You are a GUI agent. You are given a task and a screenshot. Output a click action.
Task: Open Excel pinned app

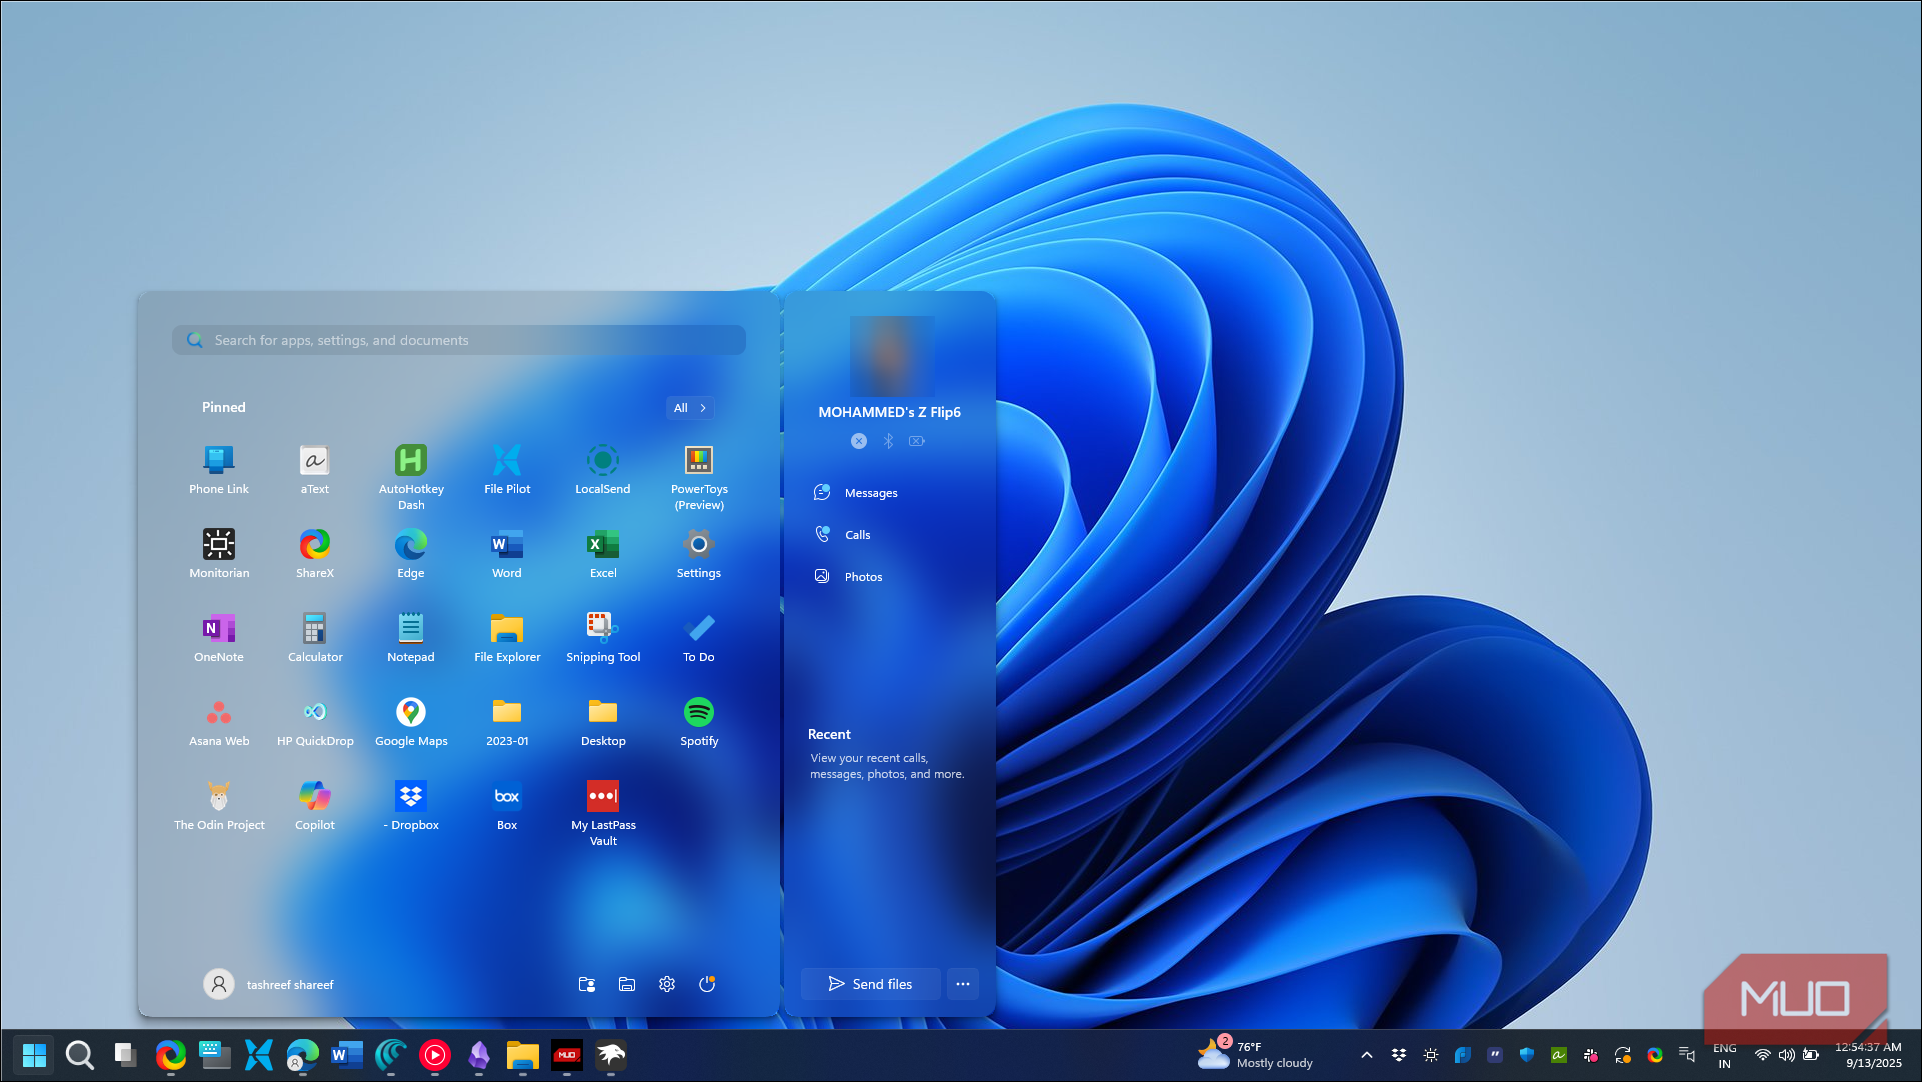[x=603, y=554]
